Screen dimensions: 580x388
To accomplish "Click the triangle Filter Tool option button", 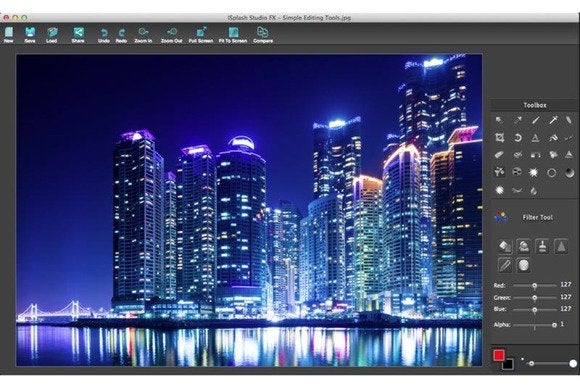I will (x=561, y=246).
